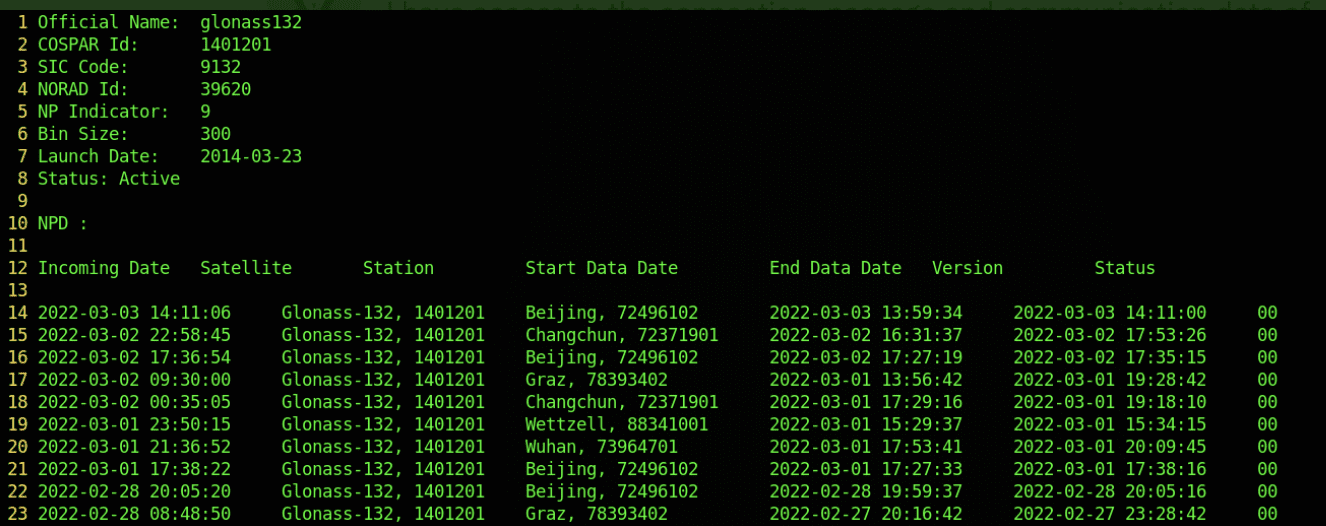Click the Bin Size value 300

tap(215, 134)
